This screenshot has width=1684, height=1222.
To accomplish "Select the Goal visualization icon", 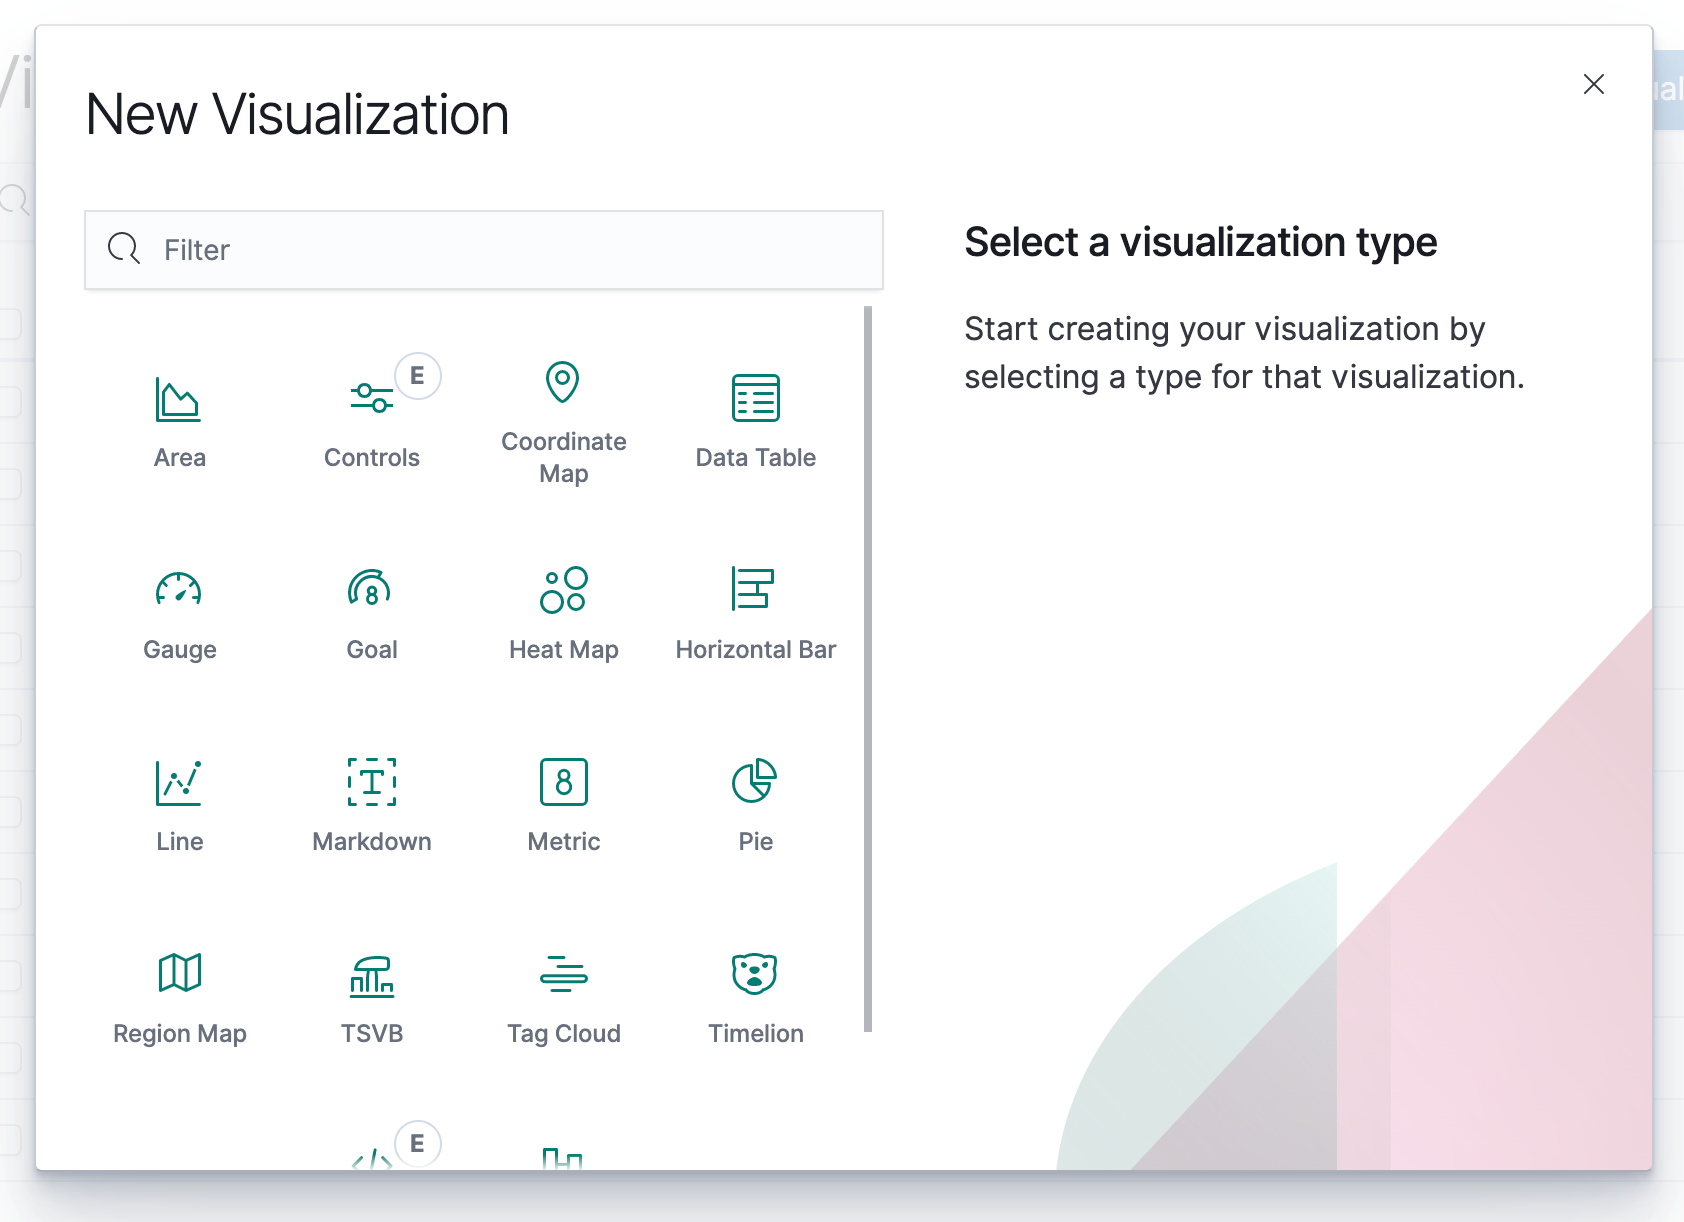I will pos(370,588).
